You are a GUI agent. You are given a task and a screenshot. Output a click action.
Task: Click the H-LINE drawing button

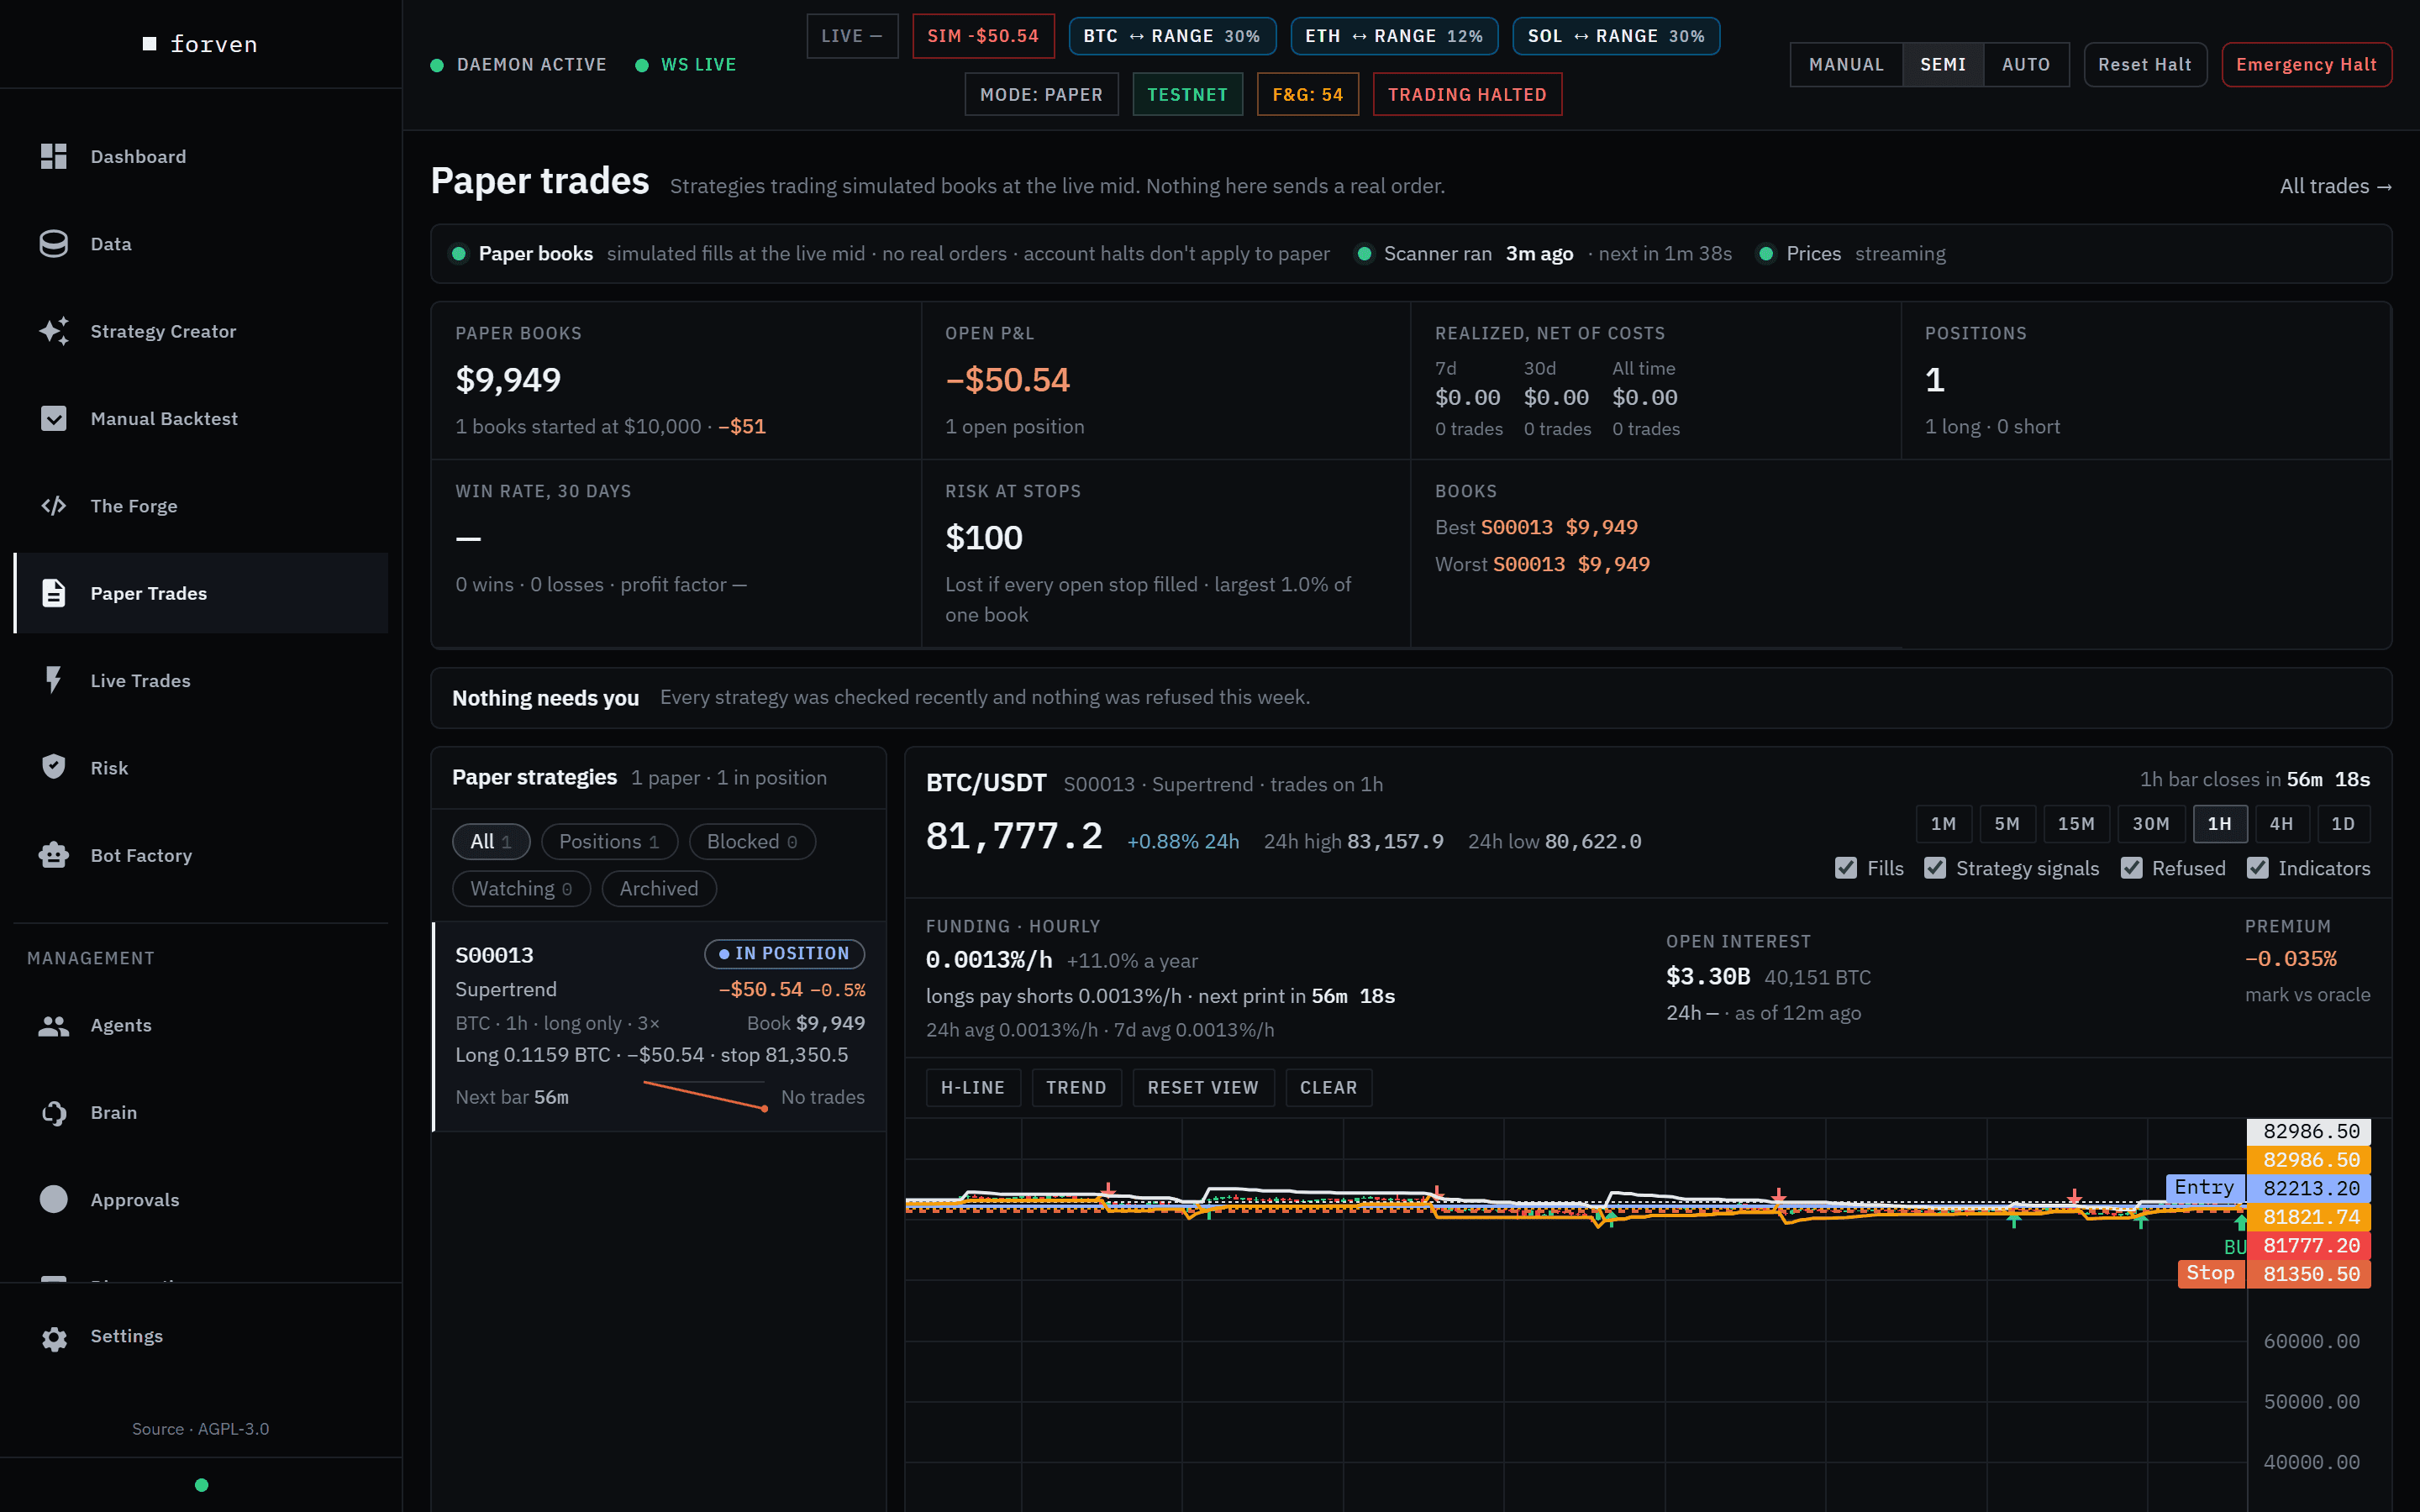pyautogui.click(x=973, y=1088)
